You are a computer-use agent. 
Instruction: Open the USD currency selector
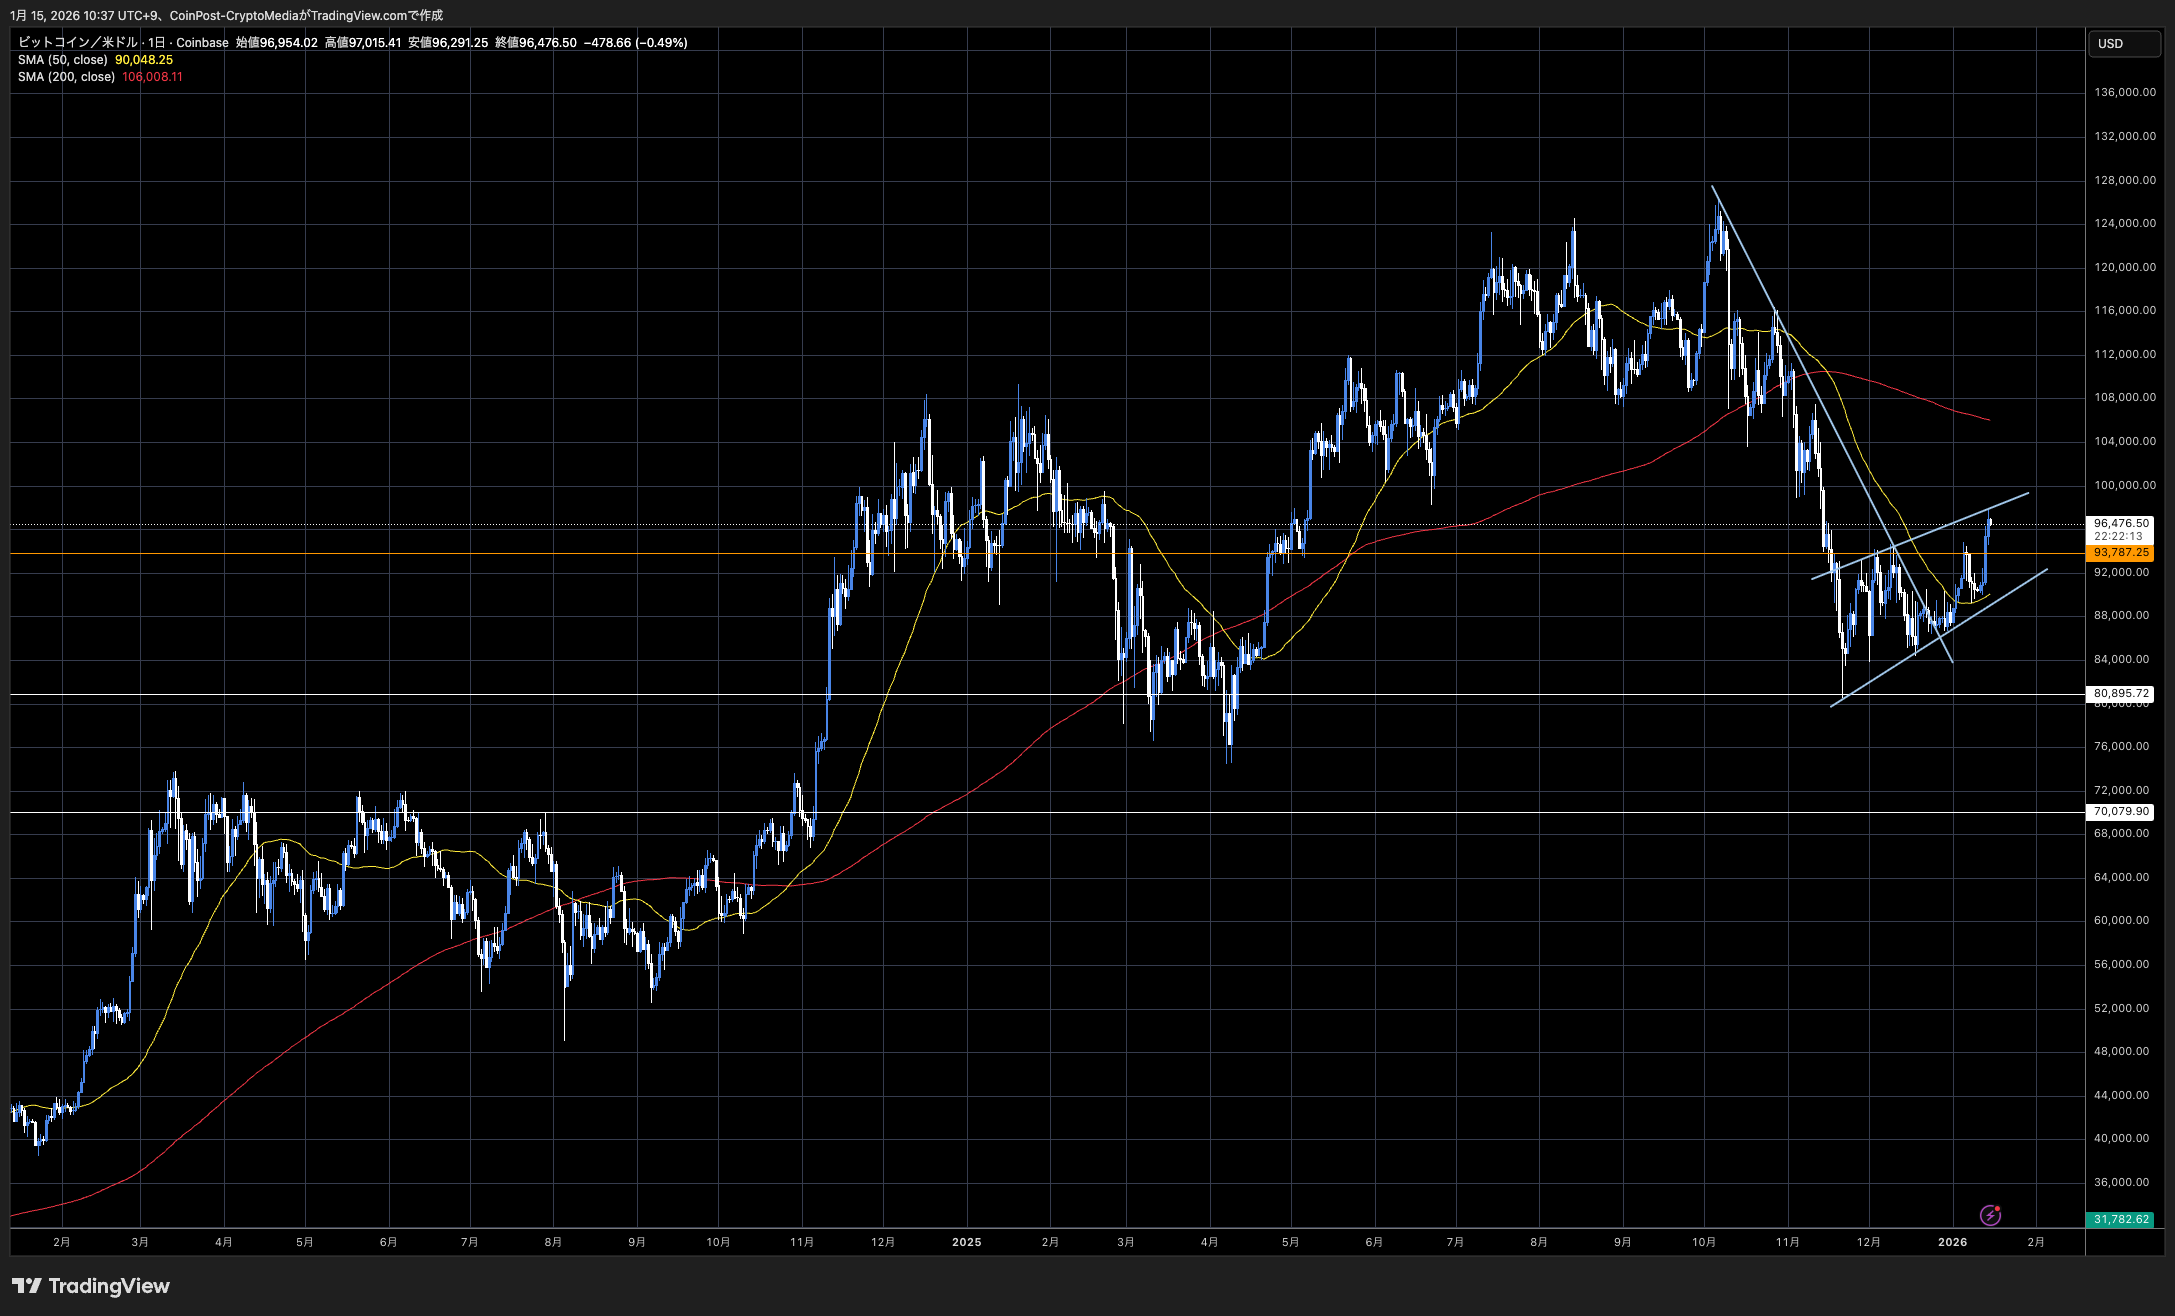tap(2123, 43)
